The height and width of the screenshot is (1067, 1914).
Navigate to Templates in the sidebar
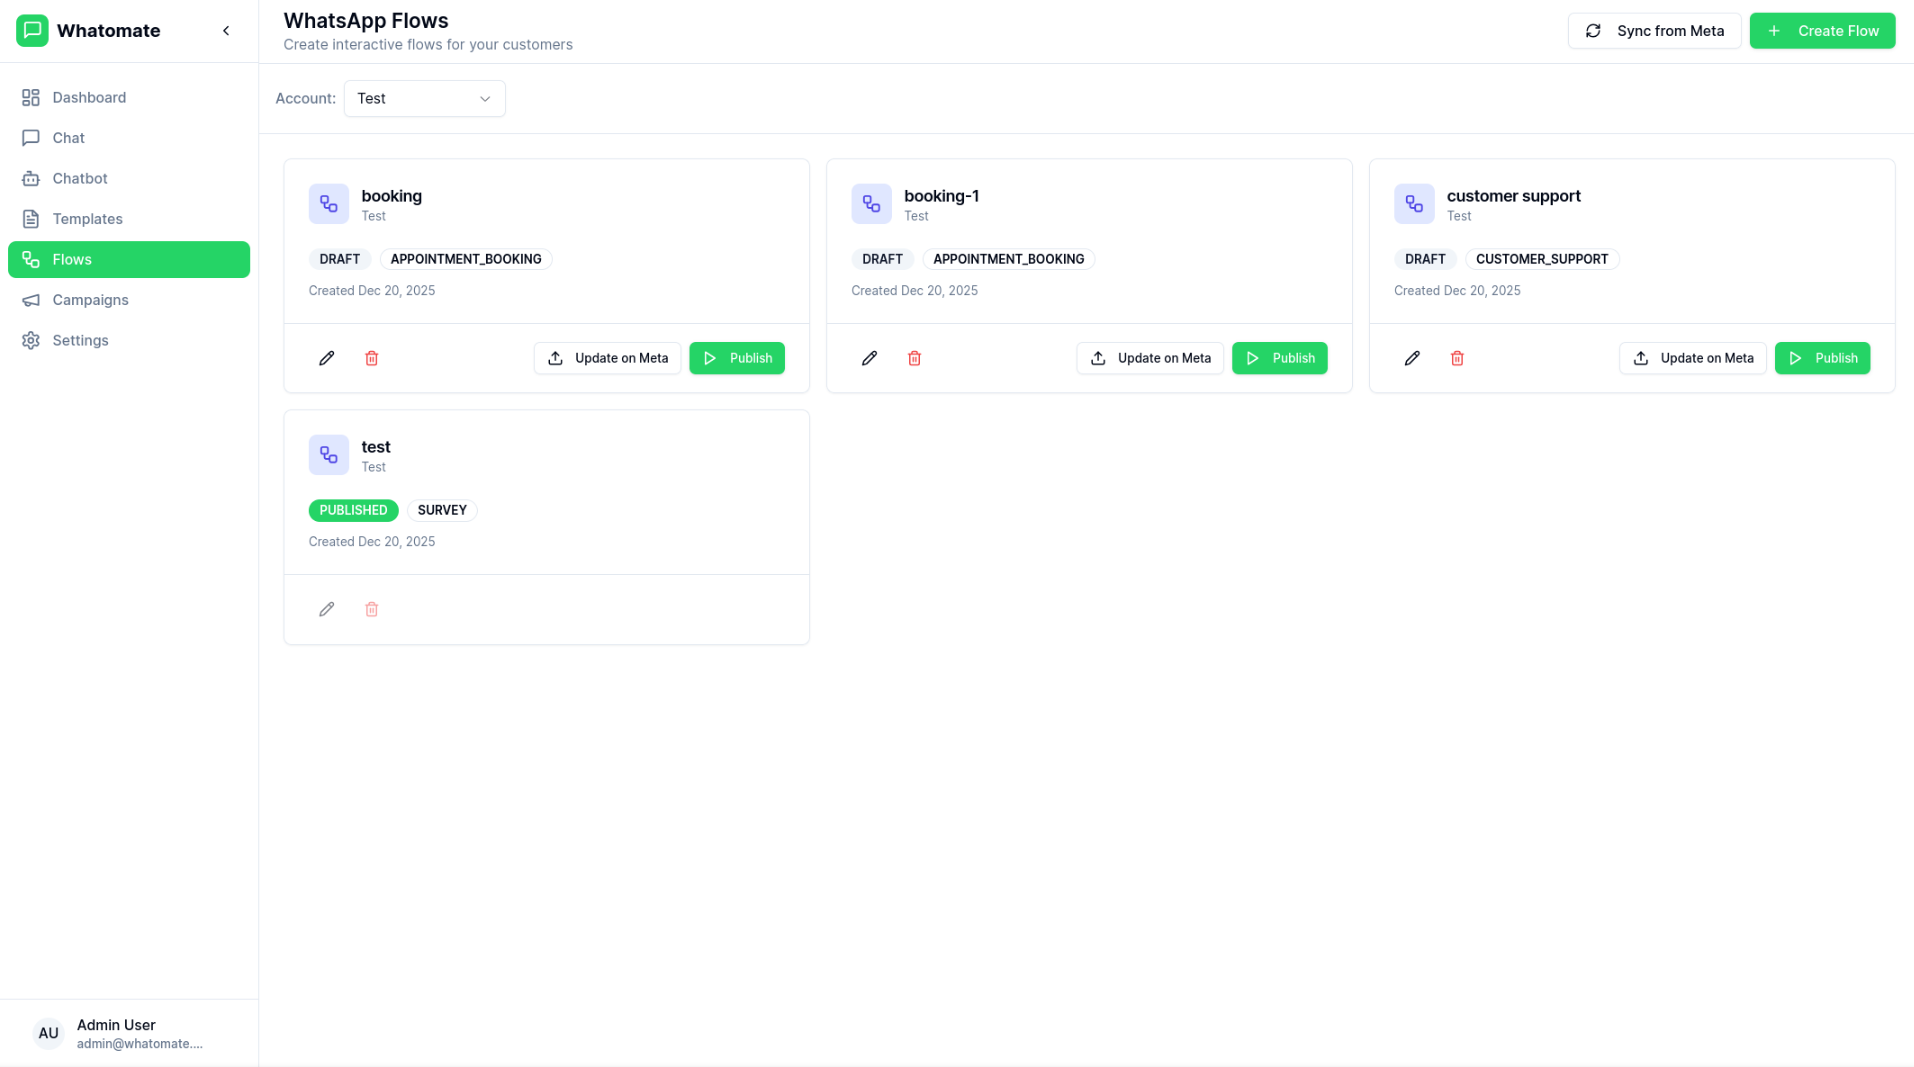pos(87,219)
